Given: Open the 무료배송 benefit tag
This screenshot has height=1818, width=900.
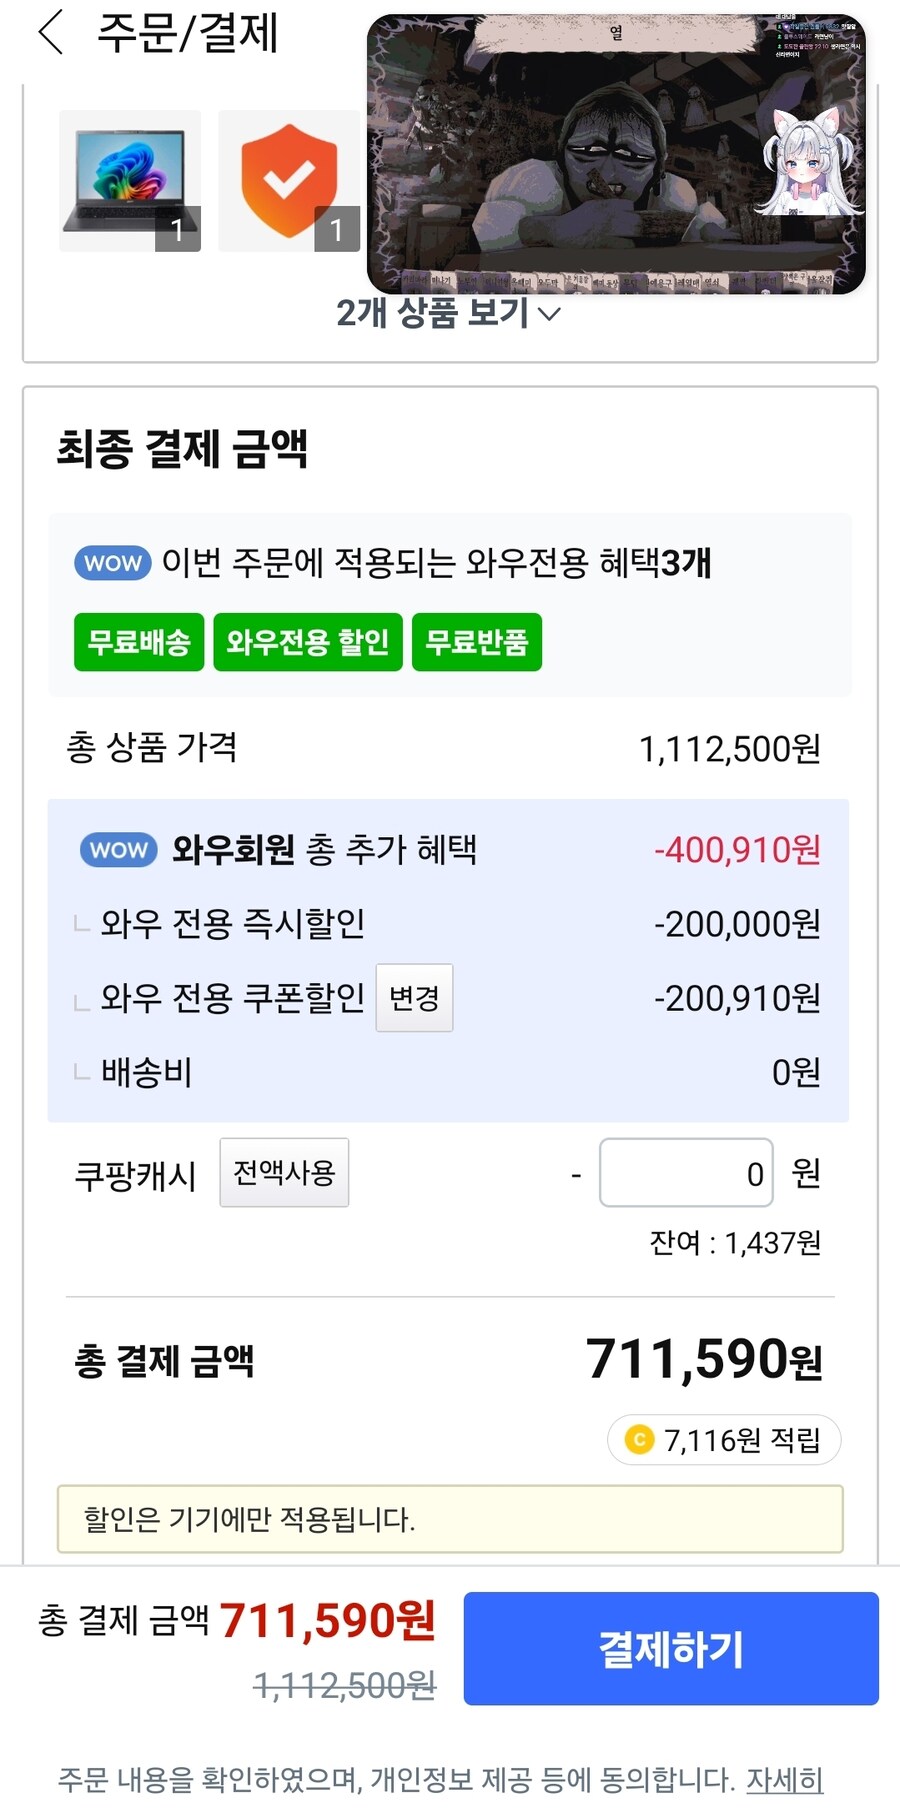Looking at the screenshot, I should tap(138, 643).
